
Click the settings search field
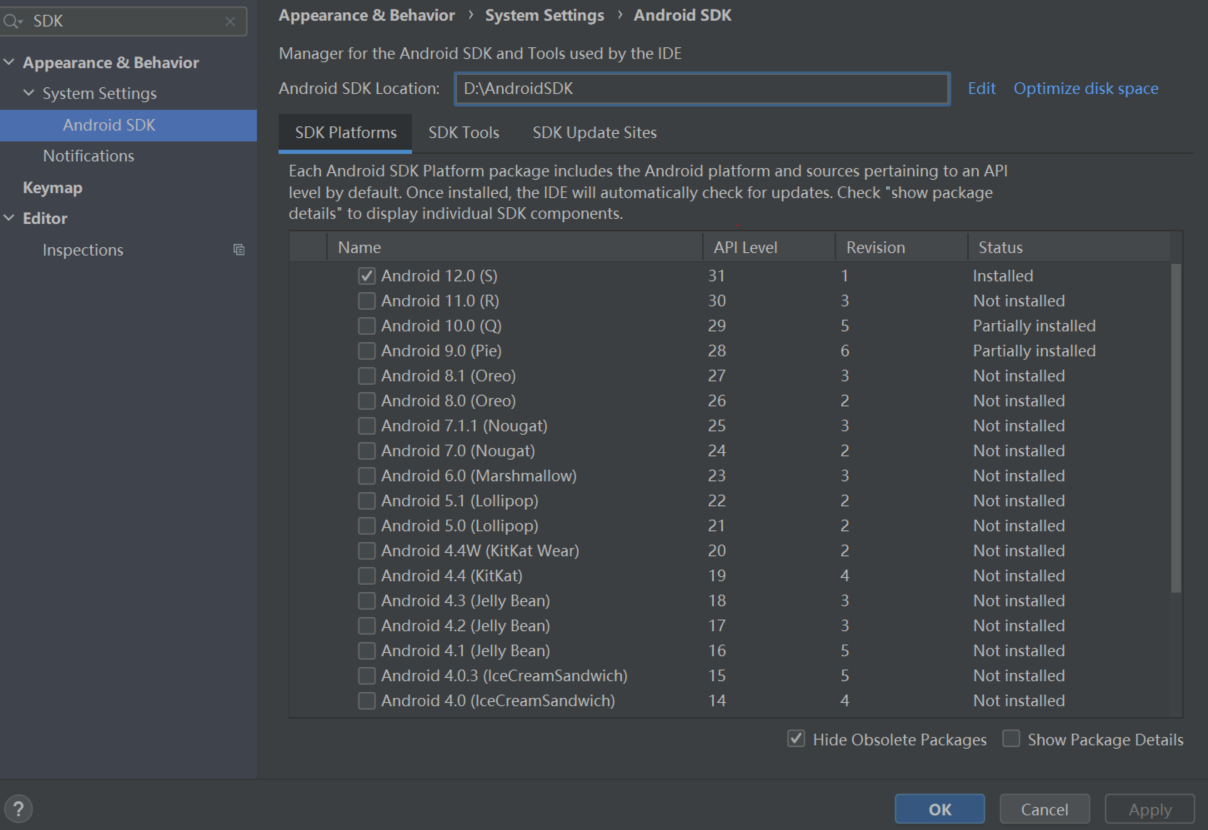pyautogui.click(x=123, y=21)
